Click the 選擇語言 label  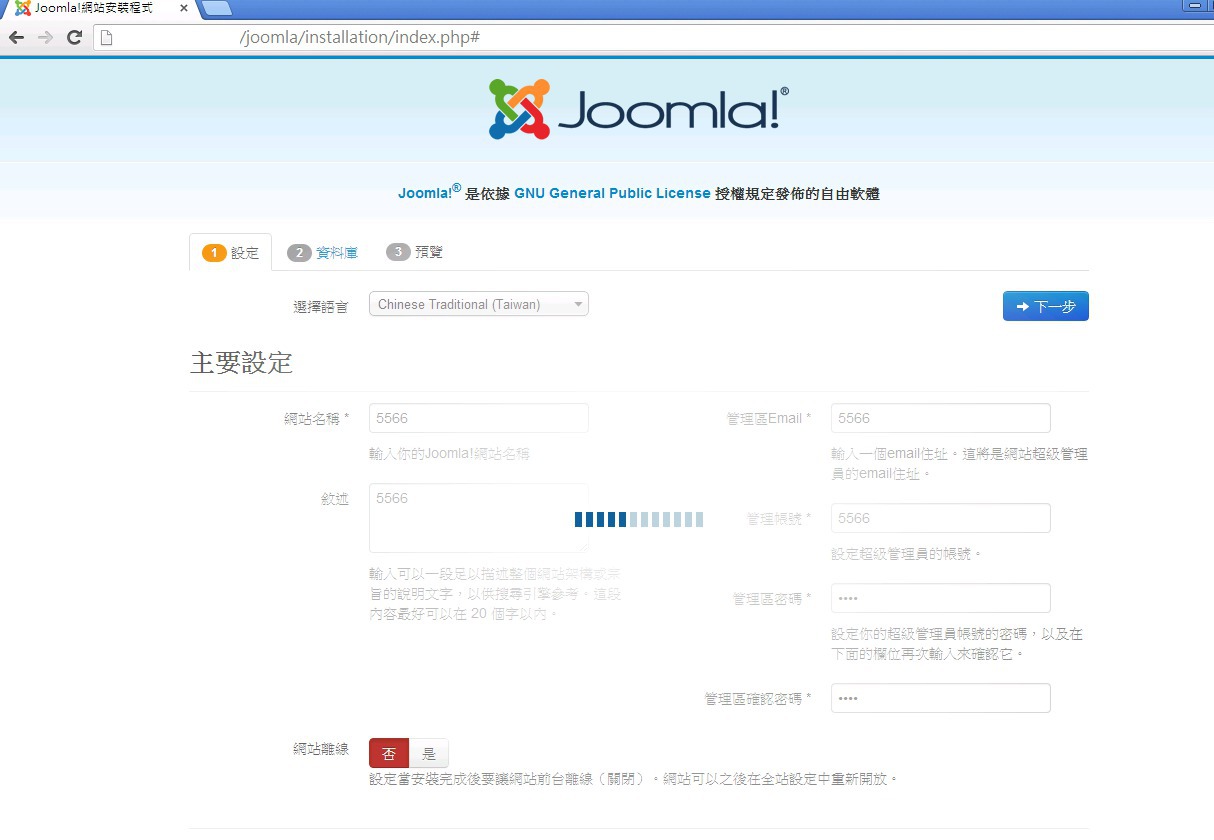(x=321, y=307)
